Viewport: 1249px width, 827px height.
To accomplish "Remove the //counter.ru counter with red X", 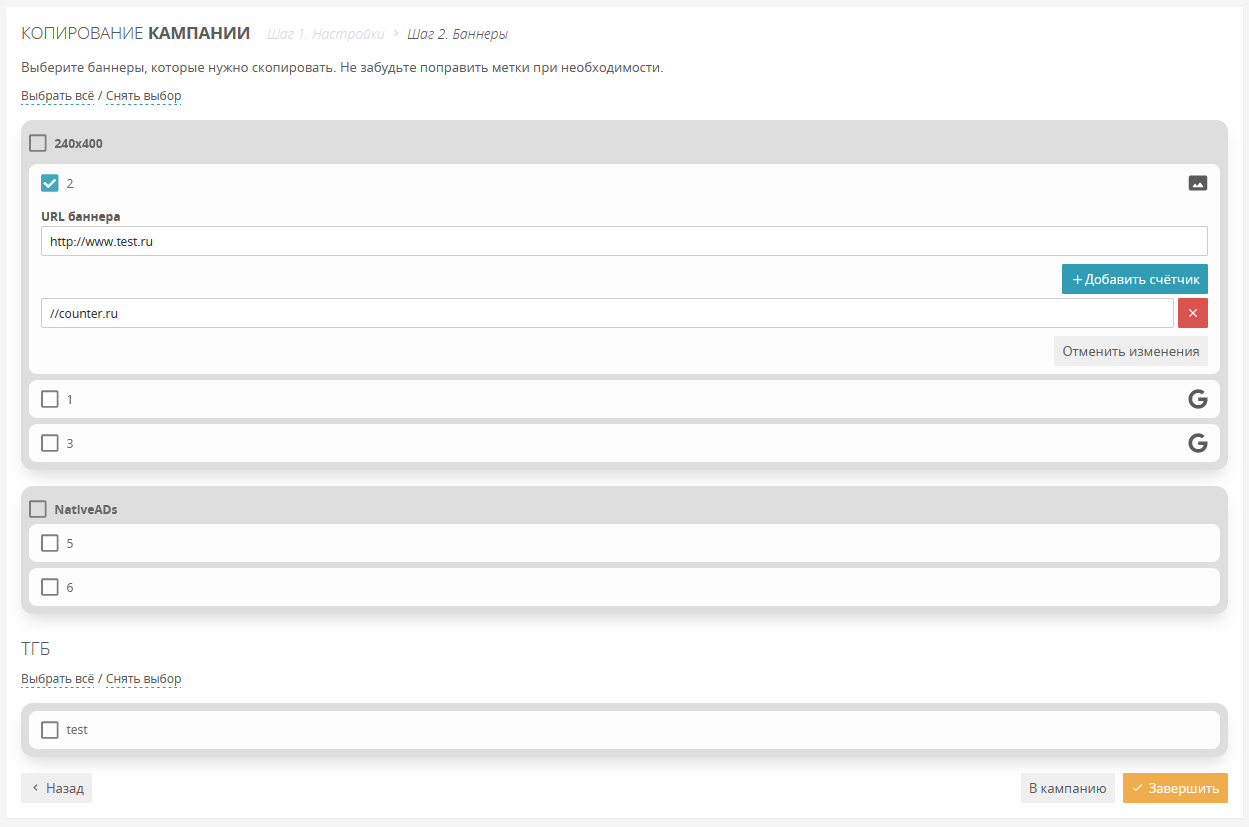I will click(1193, 313).
